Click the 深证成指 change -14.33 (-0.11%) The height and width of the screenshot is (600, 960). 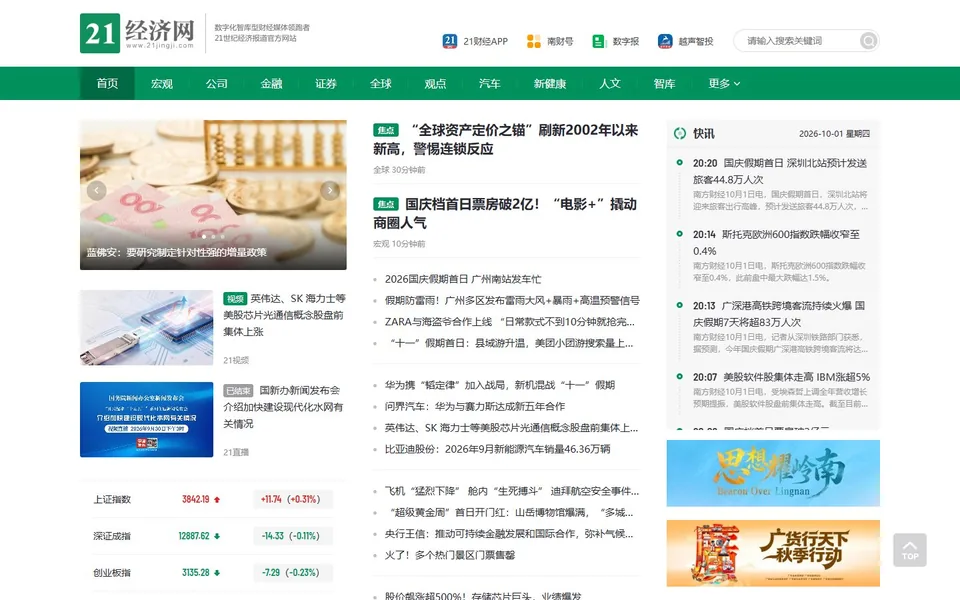tap(291, 536)
